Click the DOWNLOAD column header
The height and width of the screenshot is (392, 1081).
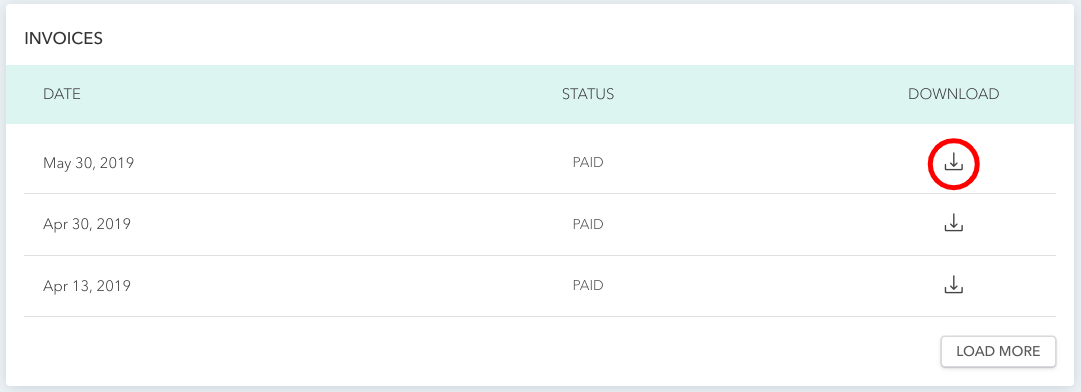[953, 94]
